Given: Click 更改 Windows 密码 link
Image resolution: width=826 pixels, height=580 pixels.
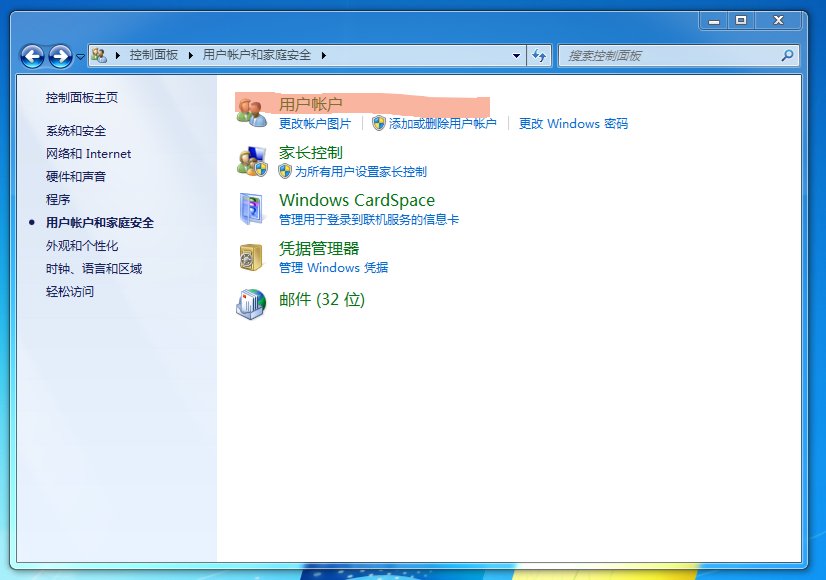Looking at the screenshot, I should click(x=573, y=124).
